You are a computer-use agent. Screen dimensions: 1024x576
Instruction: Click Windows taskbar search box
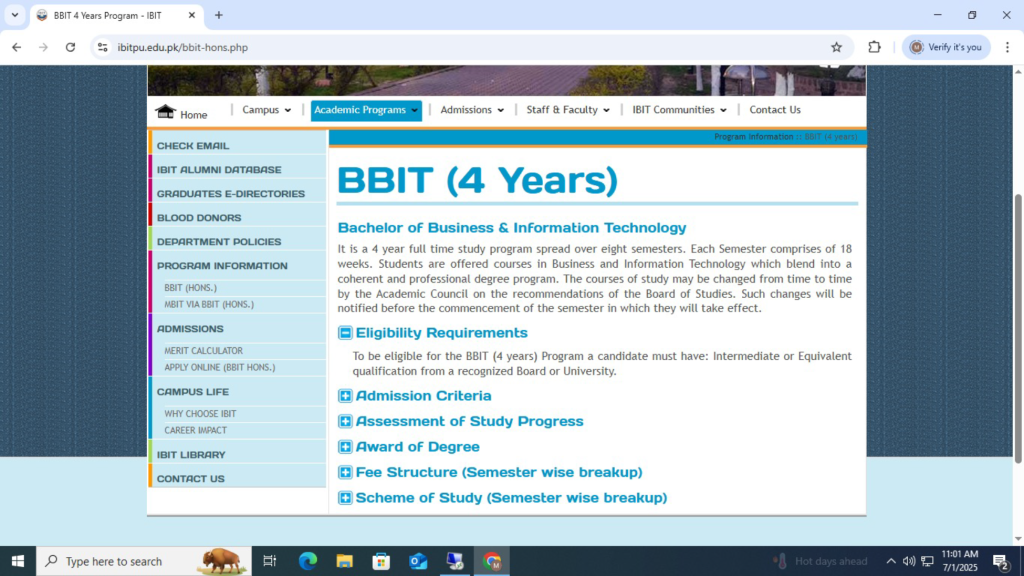click(144, 561)
